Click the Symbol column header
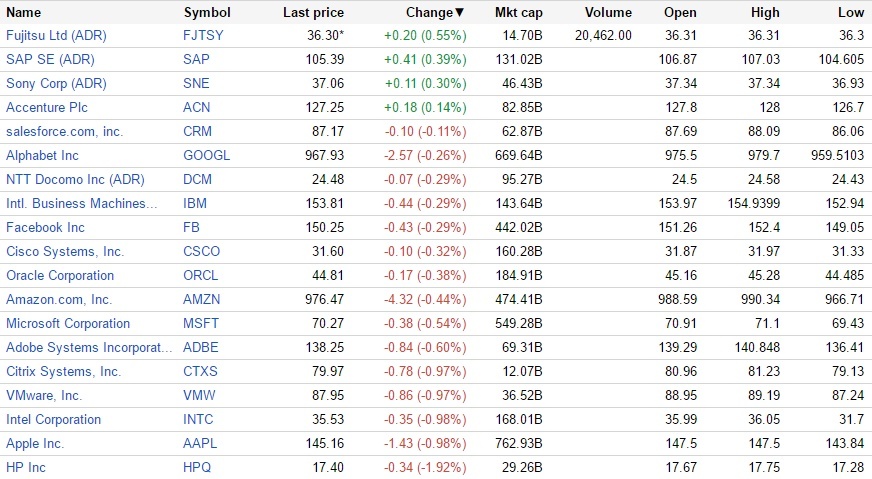The image size is (872, 479). [207, 13]
